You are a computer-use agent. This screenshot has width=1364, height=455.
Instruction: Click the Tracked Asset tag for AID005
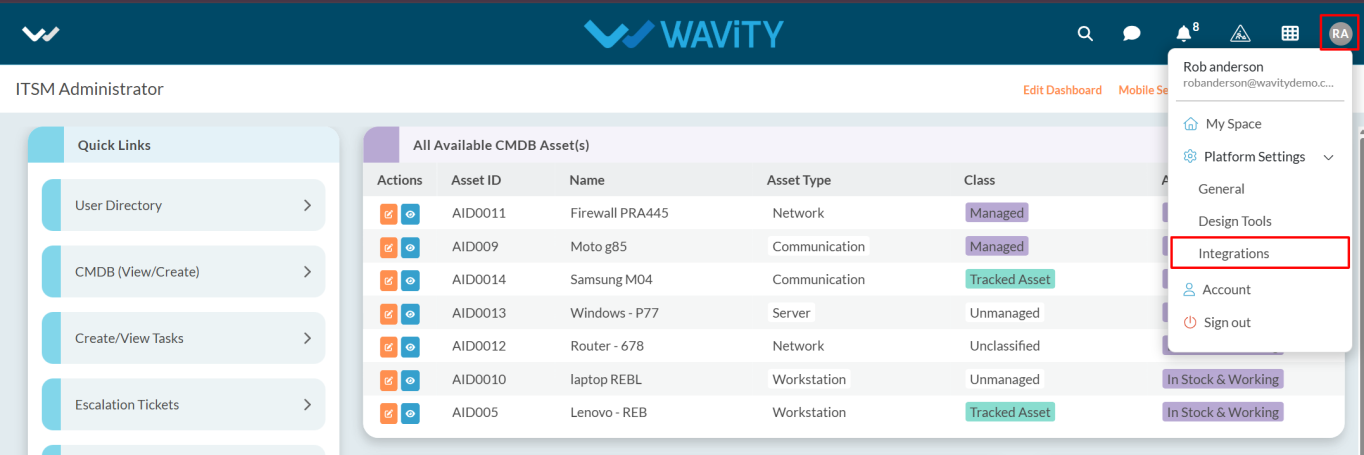[1010, 413]
